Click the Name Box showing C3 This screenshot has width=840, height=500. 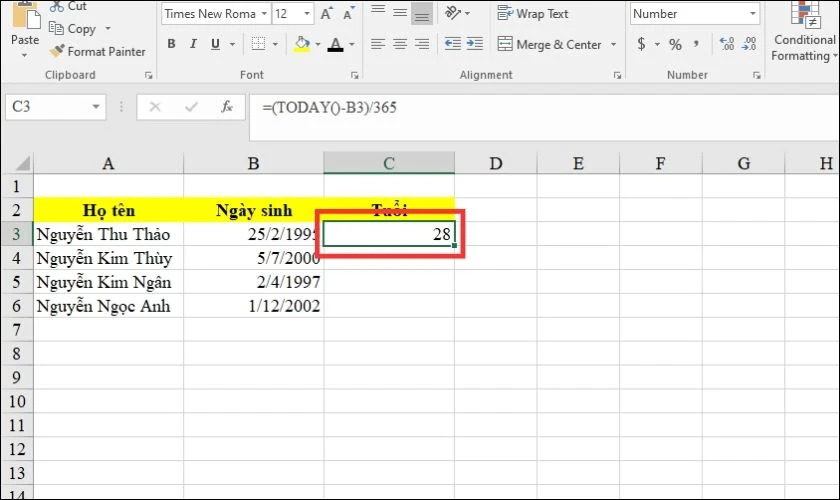tap(49, 107)
